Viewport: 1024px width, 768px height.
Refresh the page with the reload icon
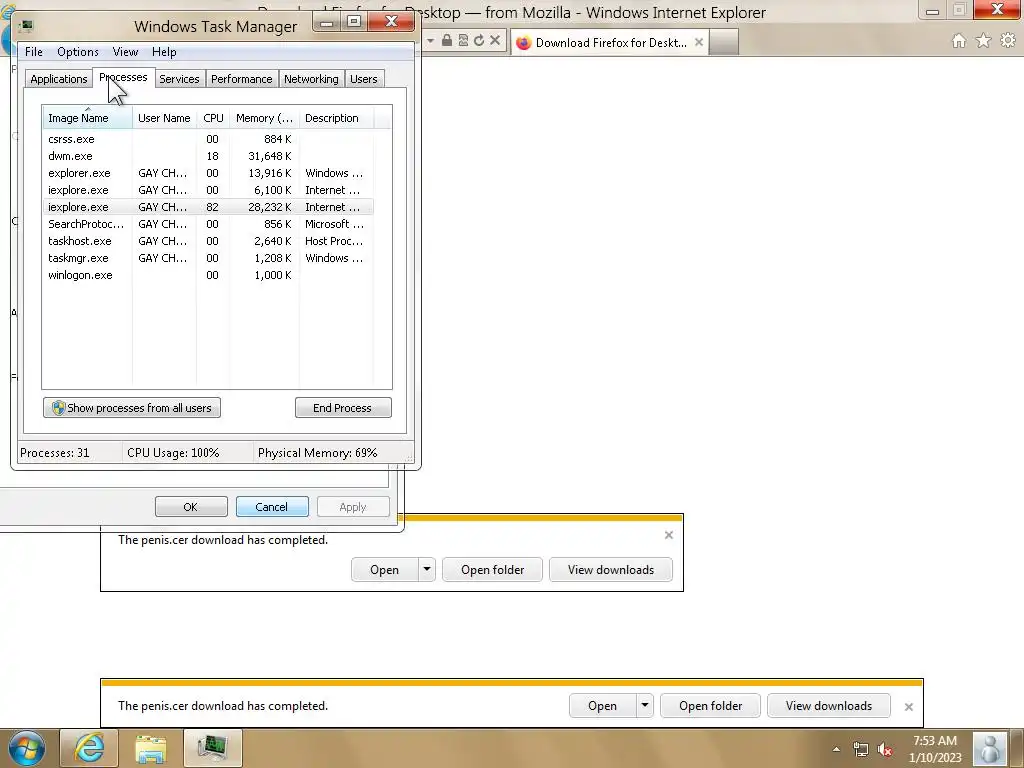click(x=479, y=40)
